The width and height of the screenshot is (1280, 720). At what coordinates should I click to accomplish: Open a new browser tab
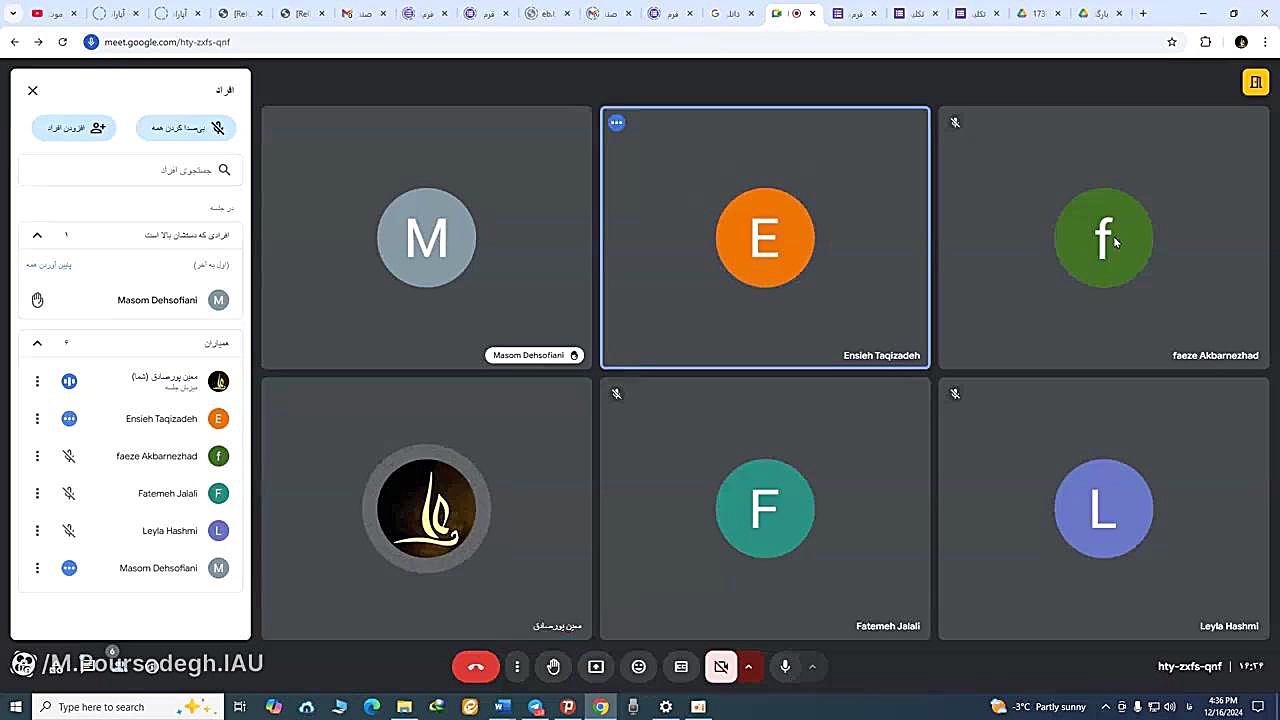(x=1143, y=14)
